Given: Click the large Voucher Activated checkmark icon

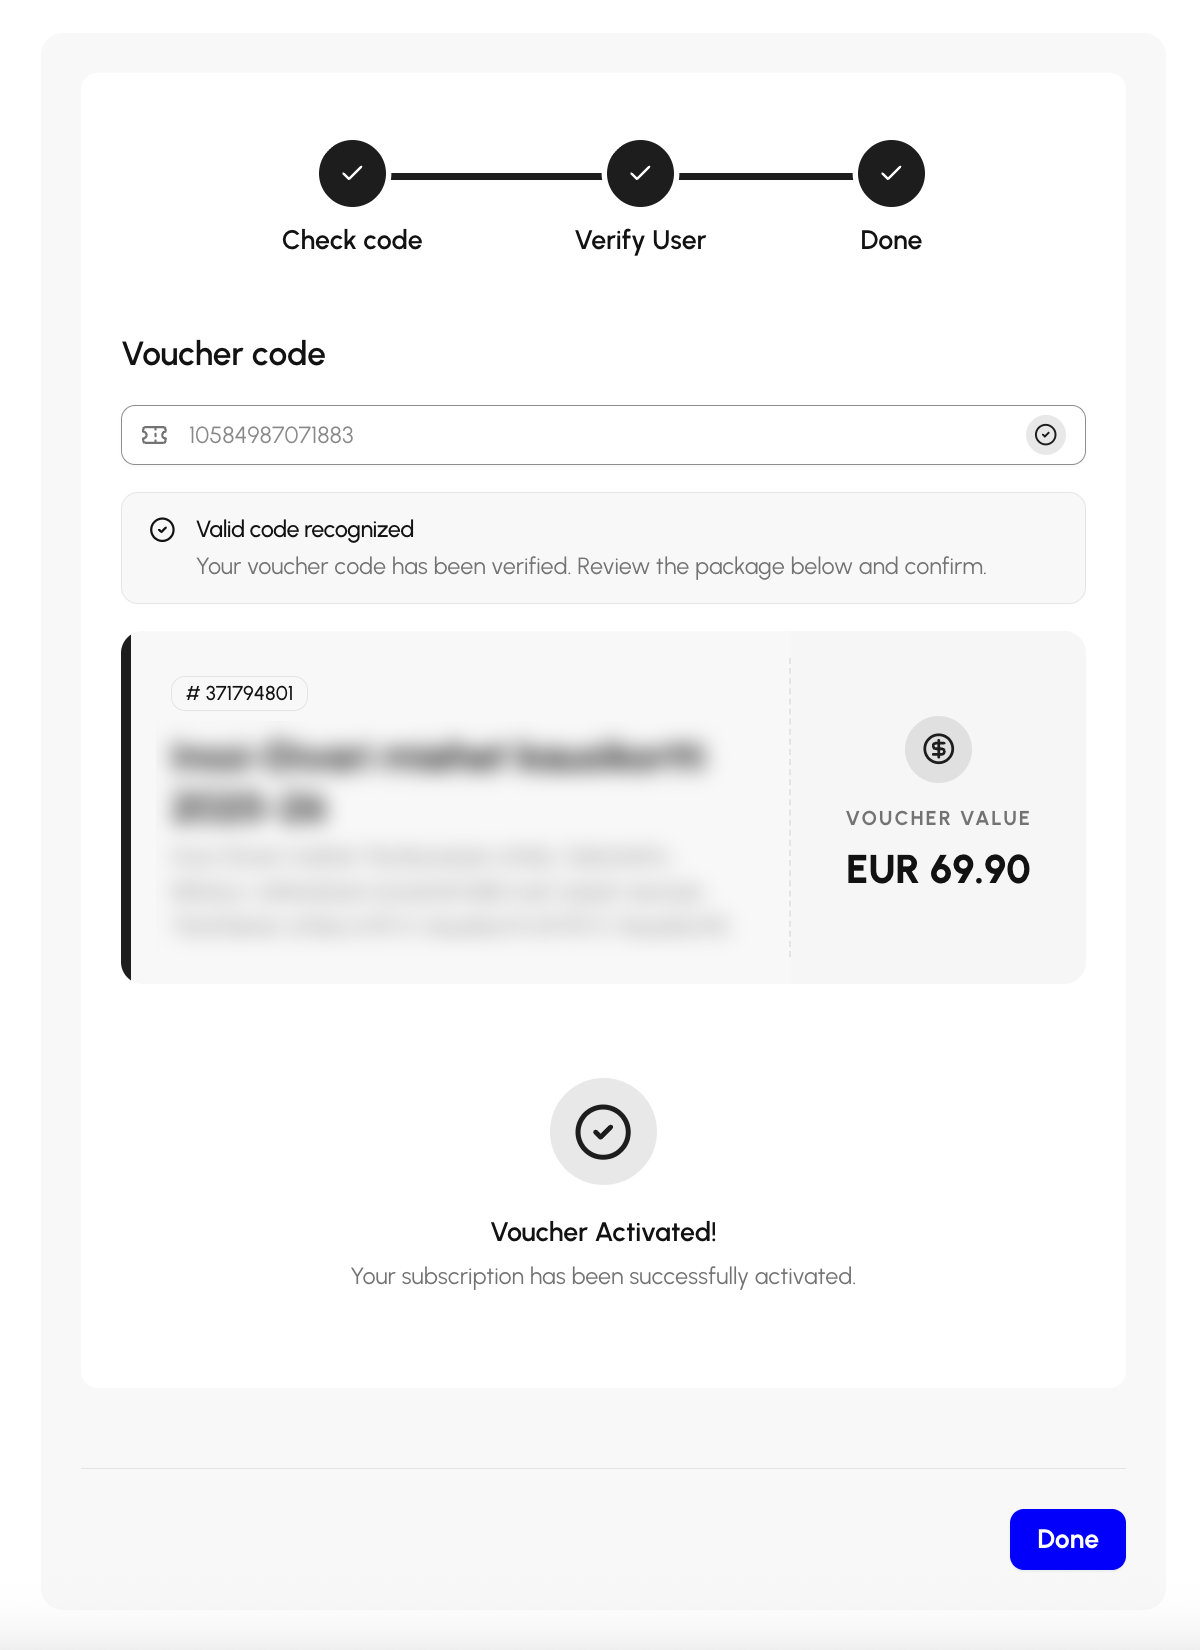Looking at the screenshot, I should tap(603, 1131).
